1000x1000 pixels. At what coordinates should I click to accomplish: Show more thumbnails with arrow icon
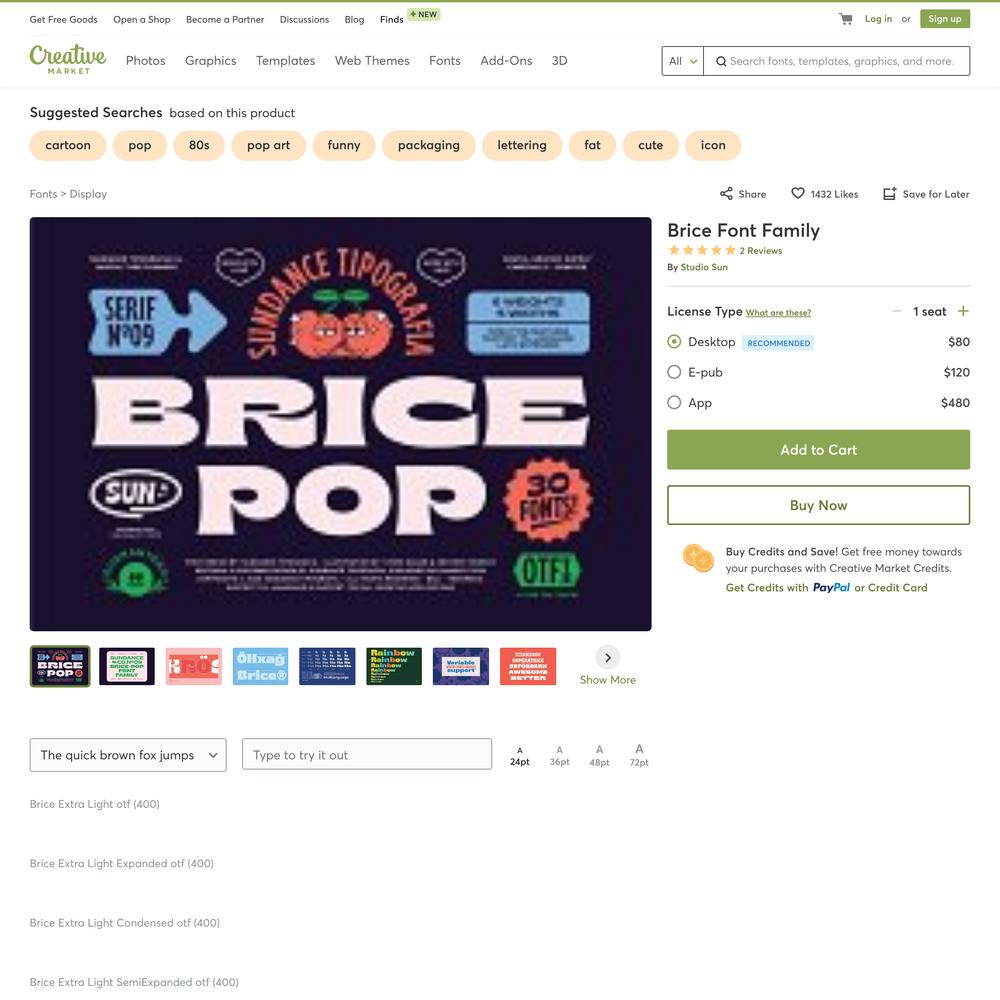click(608, 658)
